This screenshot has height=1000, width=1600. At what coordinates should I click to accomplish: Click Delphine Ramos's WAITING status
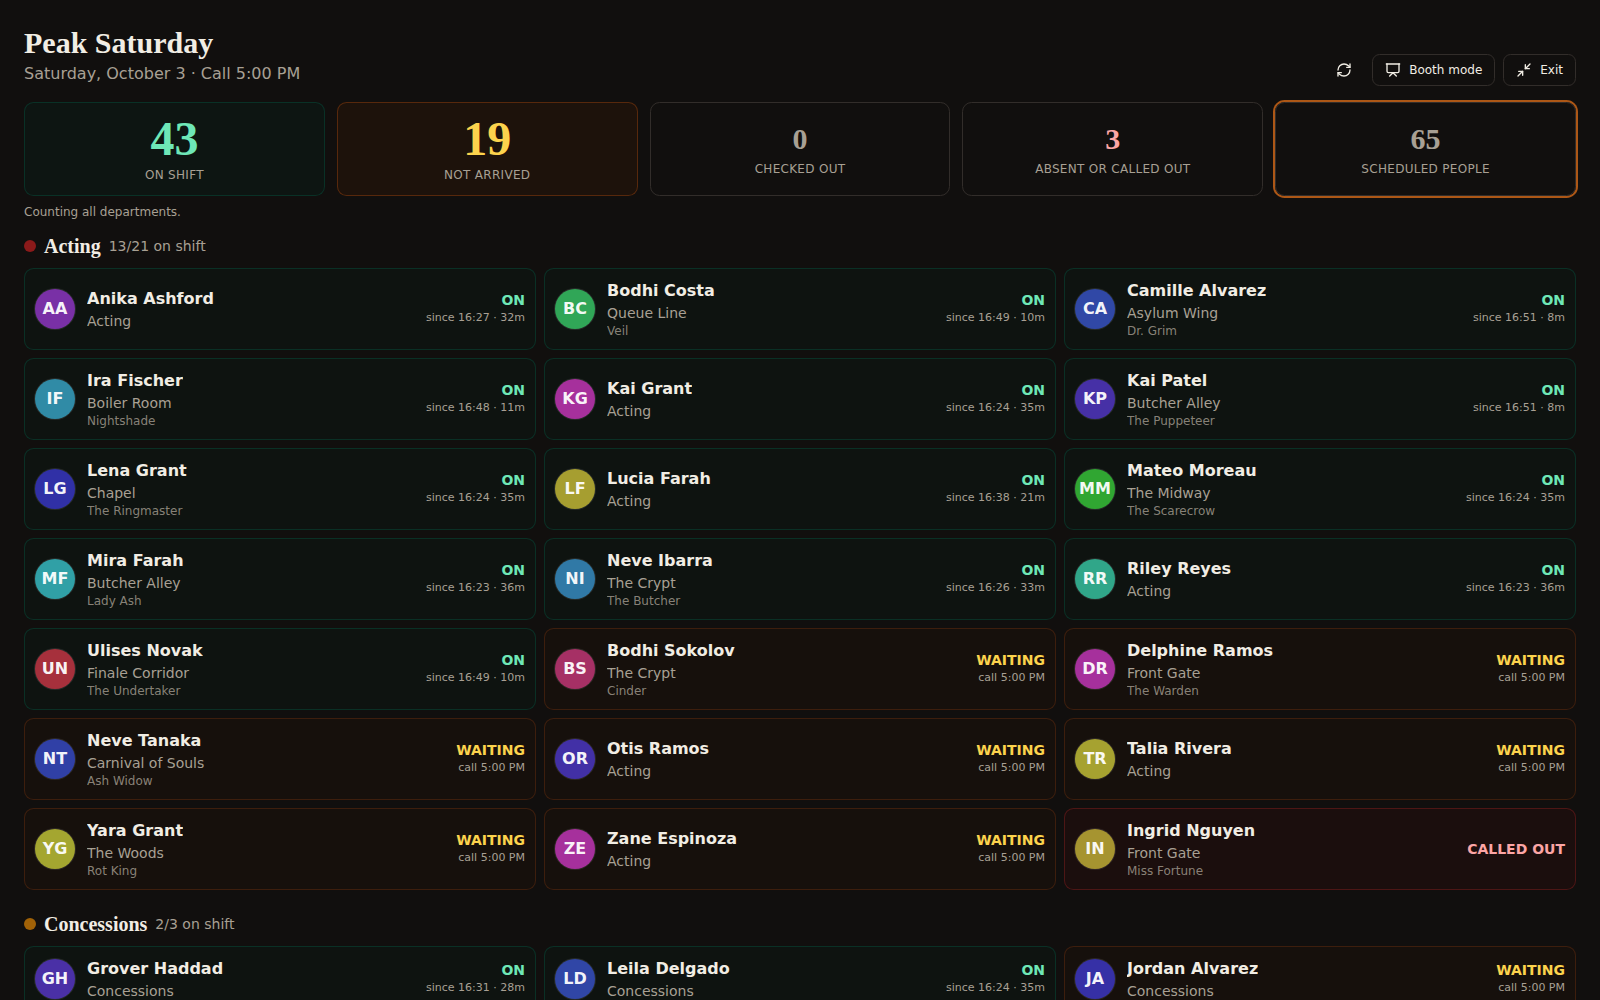1530,660
